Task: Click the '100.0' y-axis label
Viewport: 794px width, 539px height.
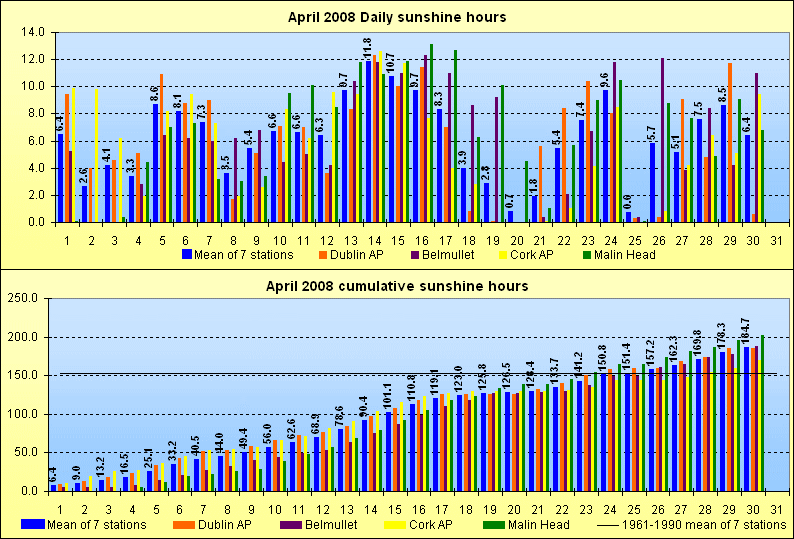Action: click(23, 414)
